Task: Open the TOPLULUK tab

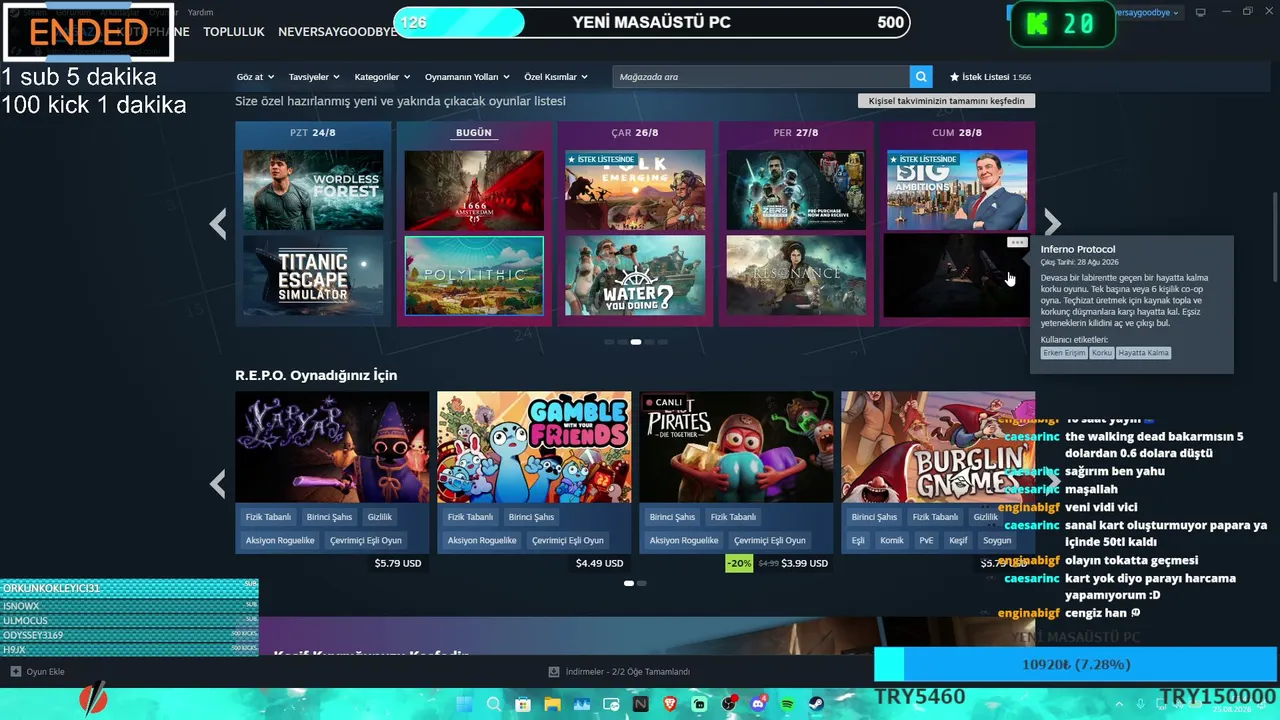Action: 234,32
